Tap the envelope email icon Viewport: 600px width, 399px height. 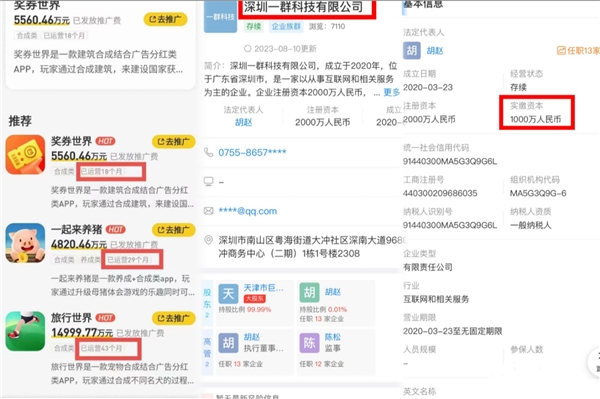click(209, 211)
